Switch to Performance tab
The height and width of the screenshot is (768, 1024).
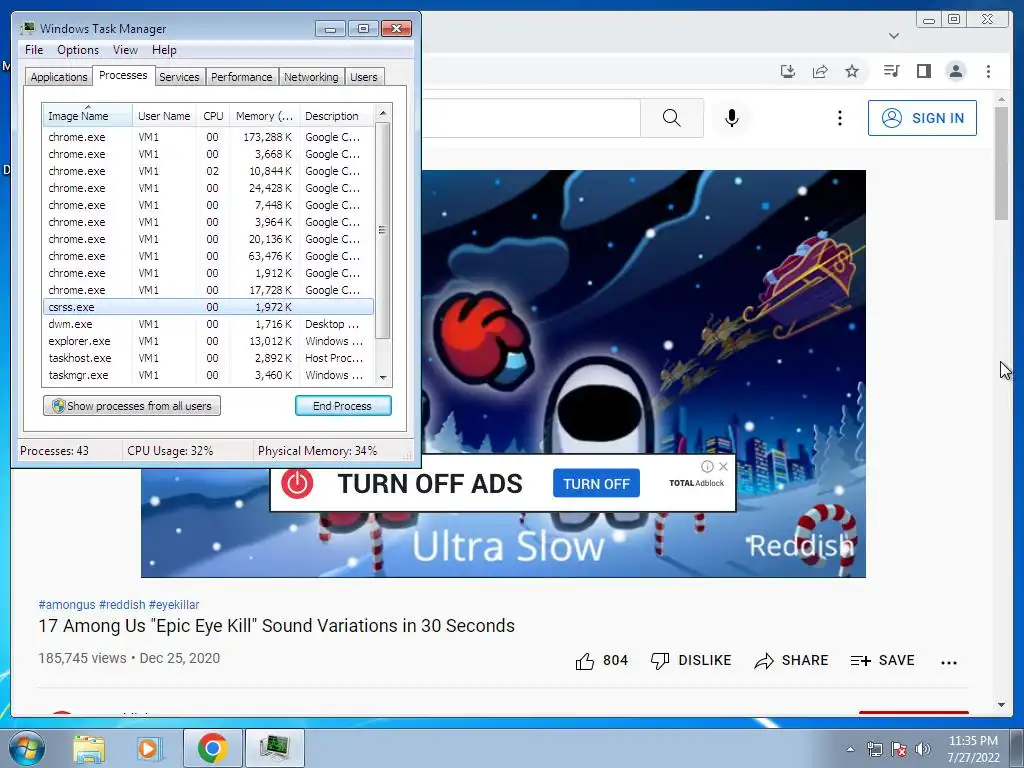pyautogui.click(x=242, y=77)
